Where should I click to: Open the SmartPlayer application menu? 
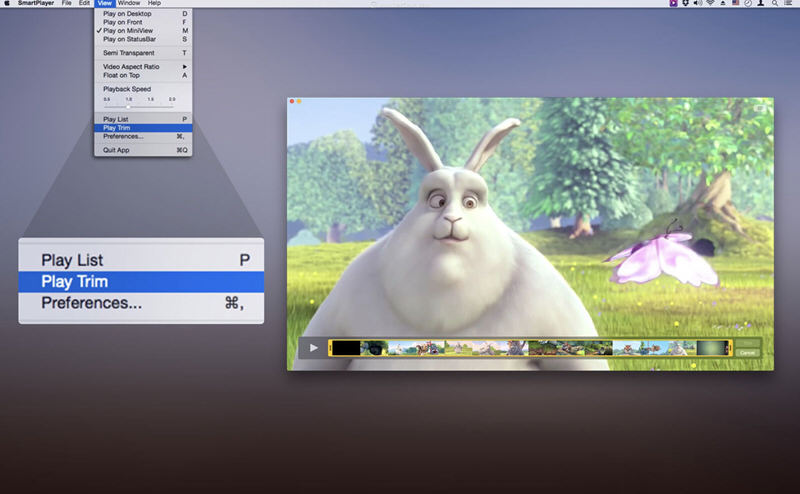(36, 3)
